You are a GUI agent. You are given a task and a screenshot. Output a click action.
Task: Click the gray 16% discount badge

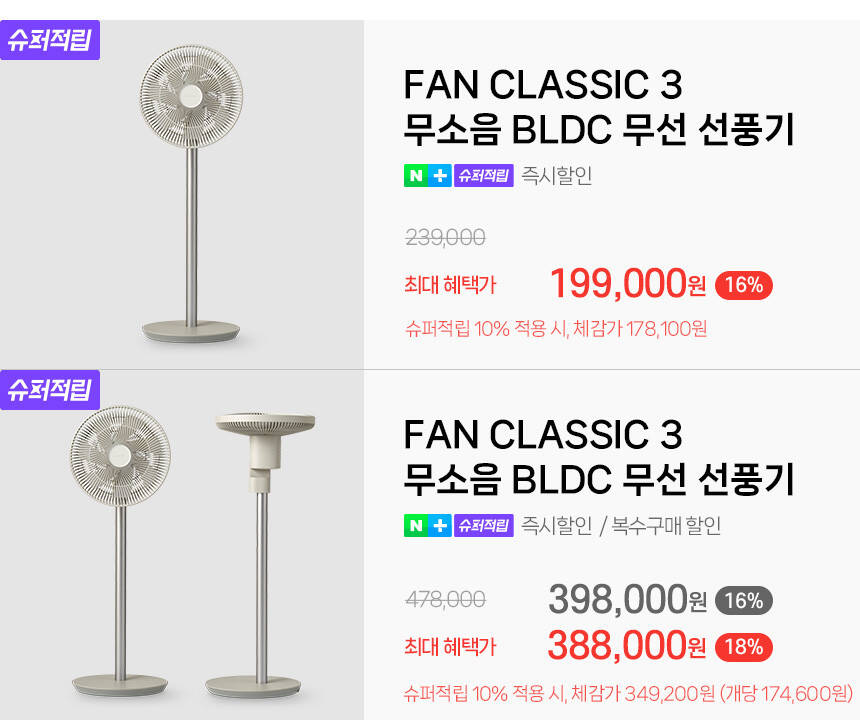(x=743, y=601)
